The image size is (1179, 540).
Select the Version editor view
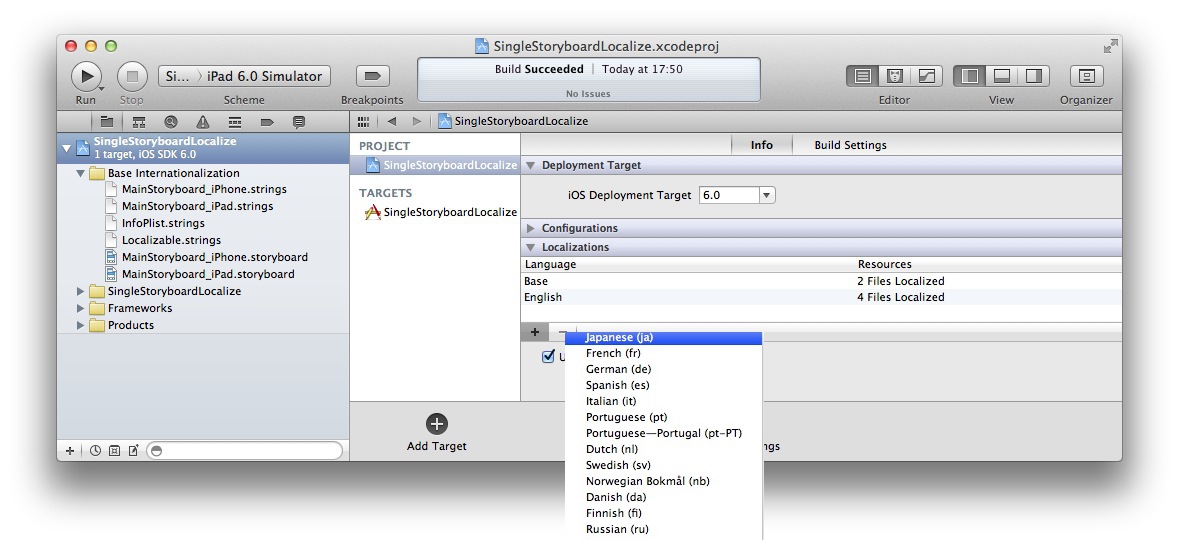coord(926,76)
